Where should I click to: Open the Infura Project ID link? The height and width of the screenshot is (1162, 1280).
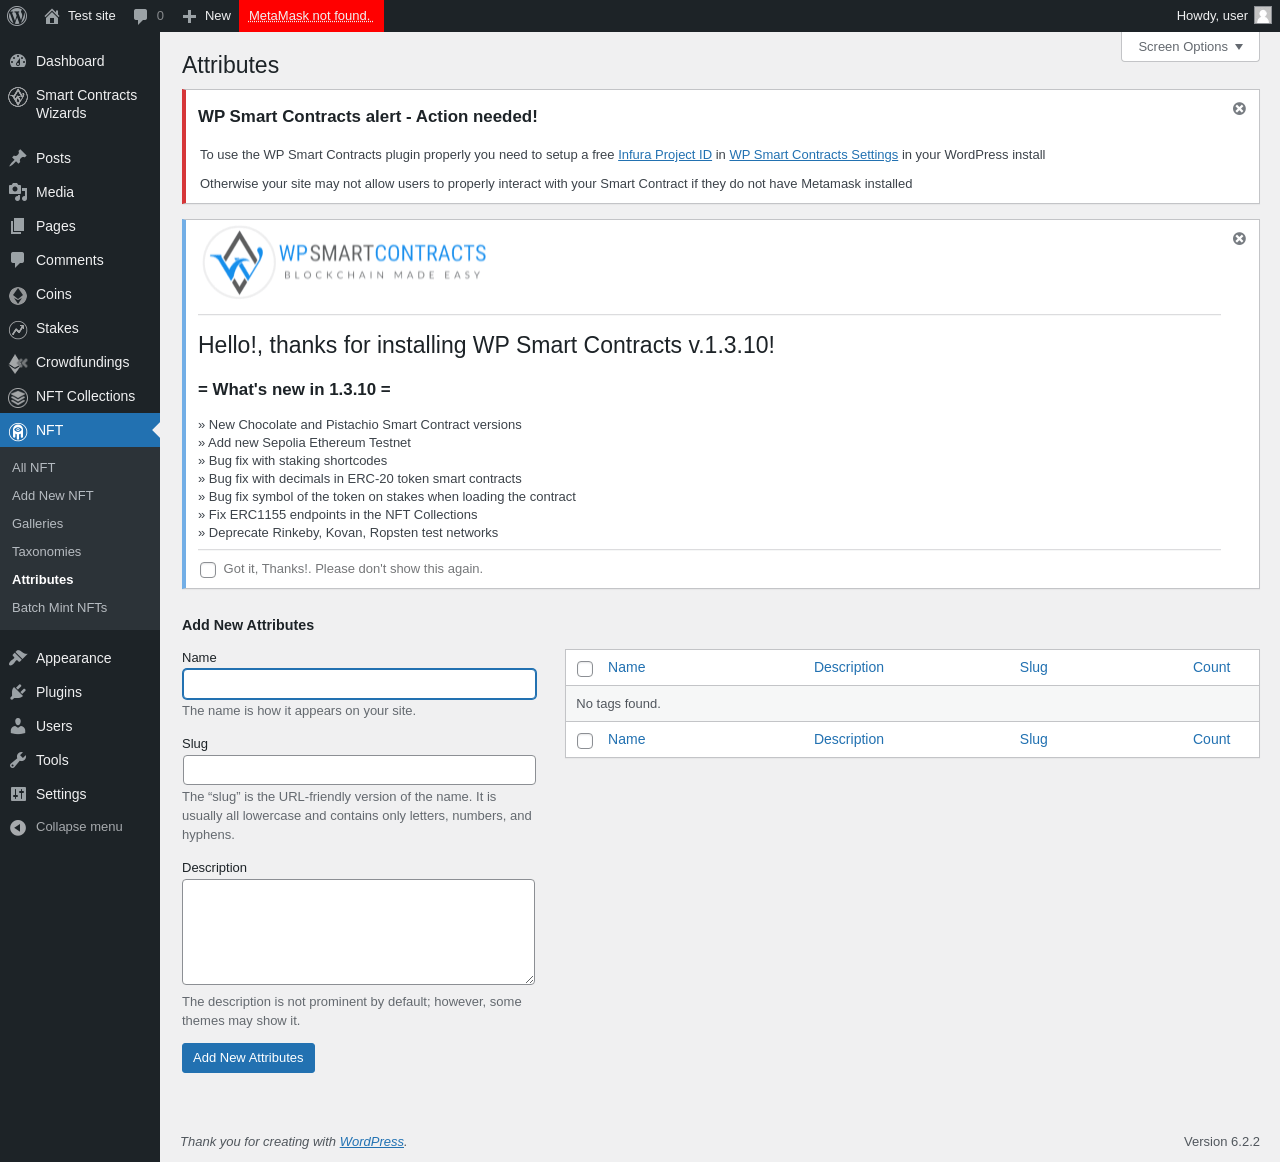pos(665,155)
